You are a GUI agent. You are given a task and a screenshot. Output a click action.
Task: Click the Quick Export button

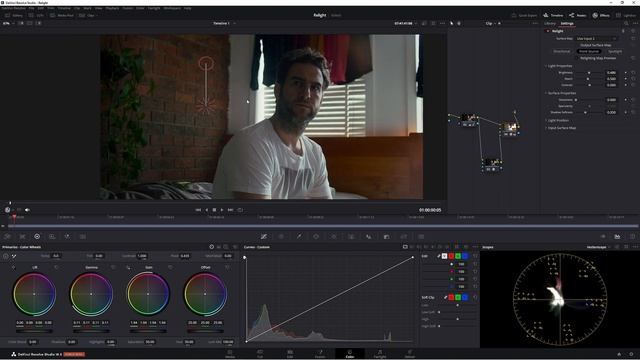click(x=524, y=16)
